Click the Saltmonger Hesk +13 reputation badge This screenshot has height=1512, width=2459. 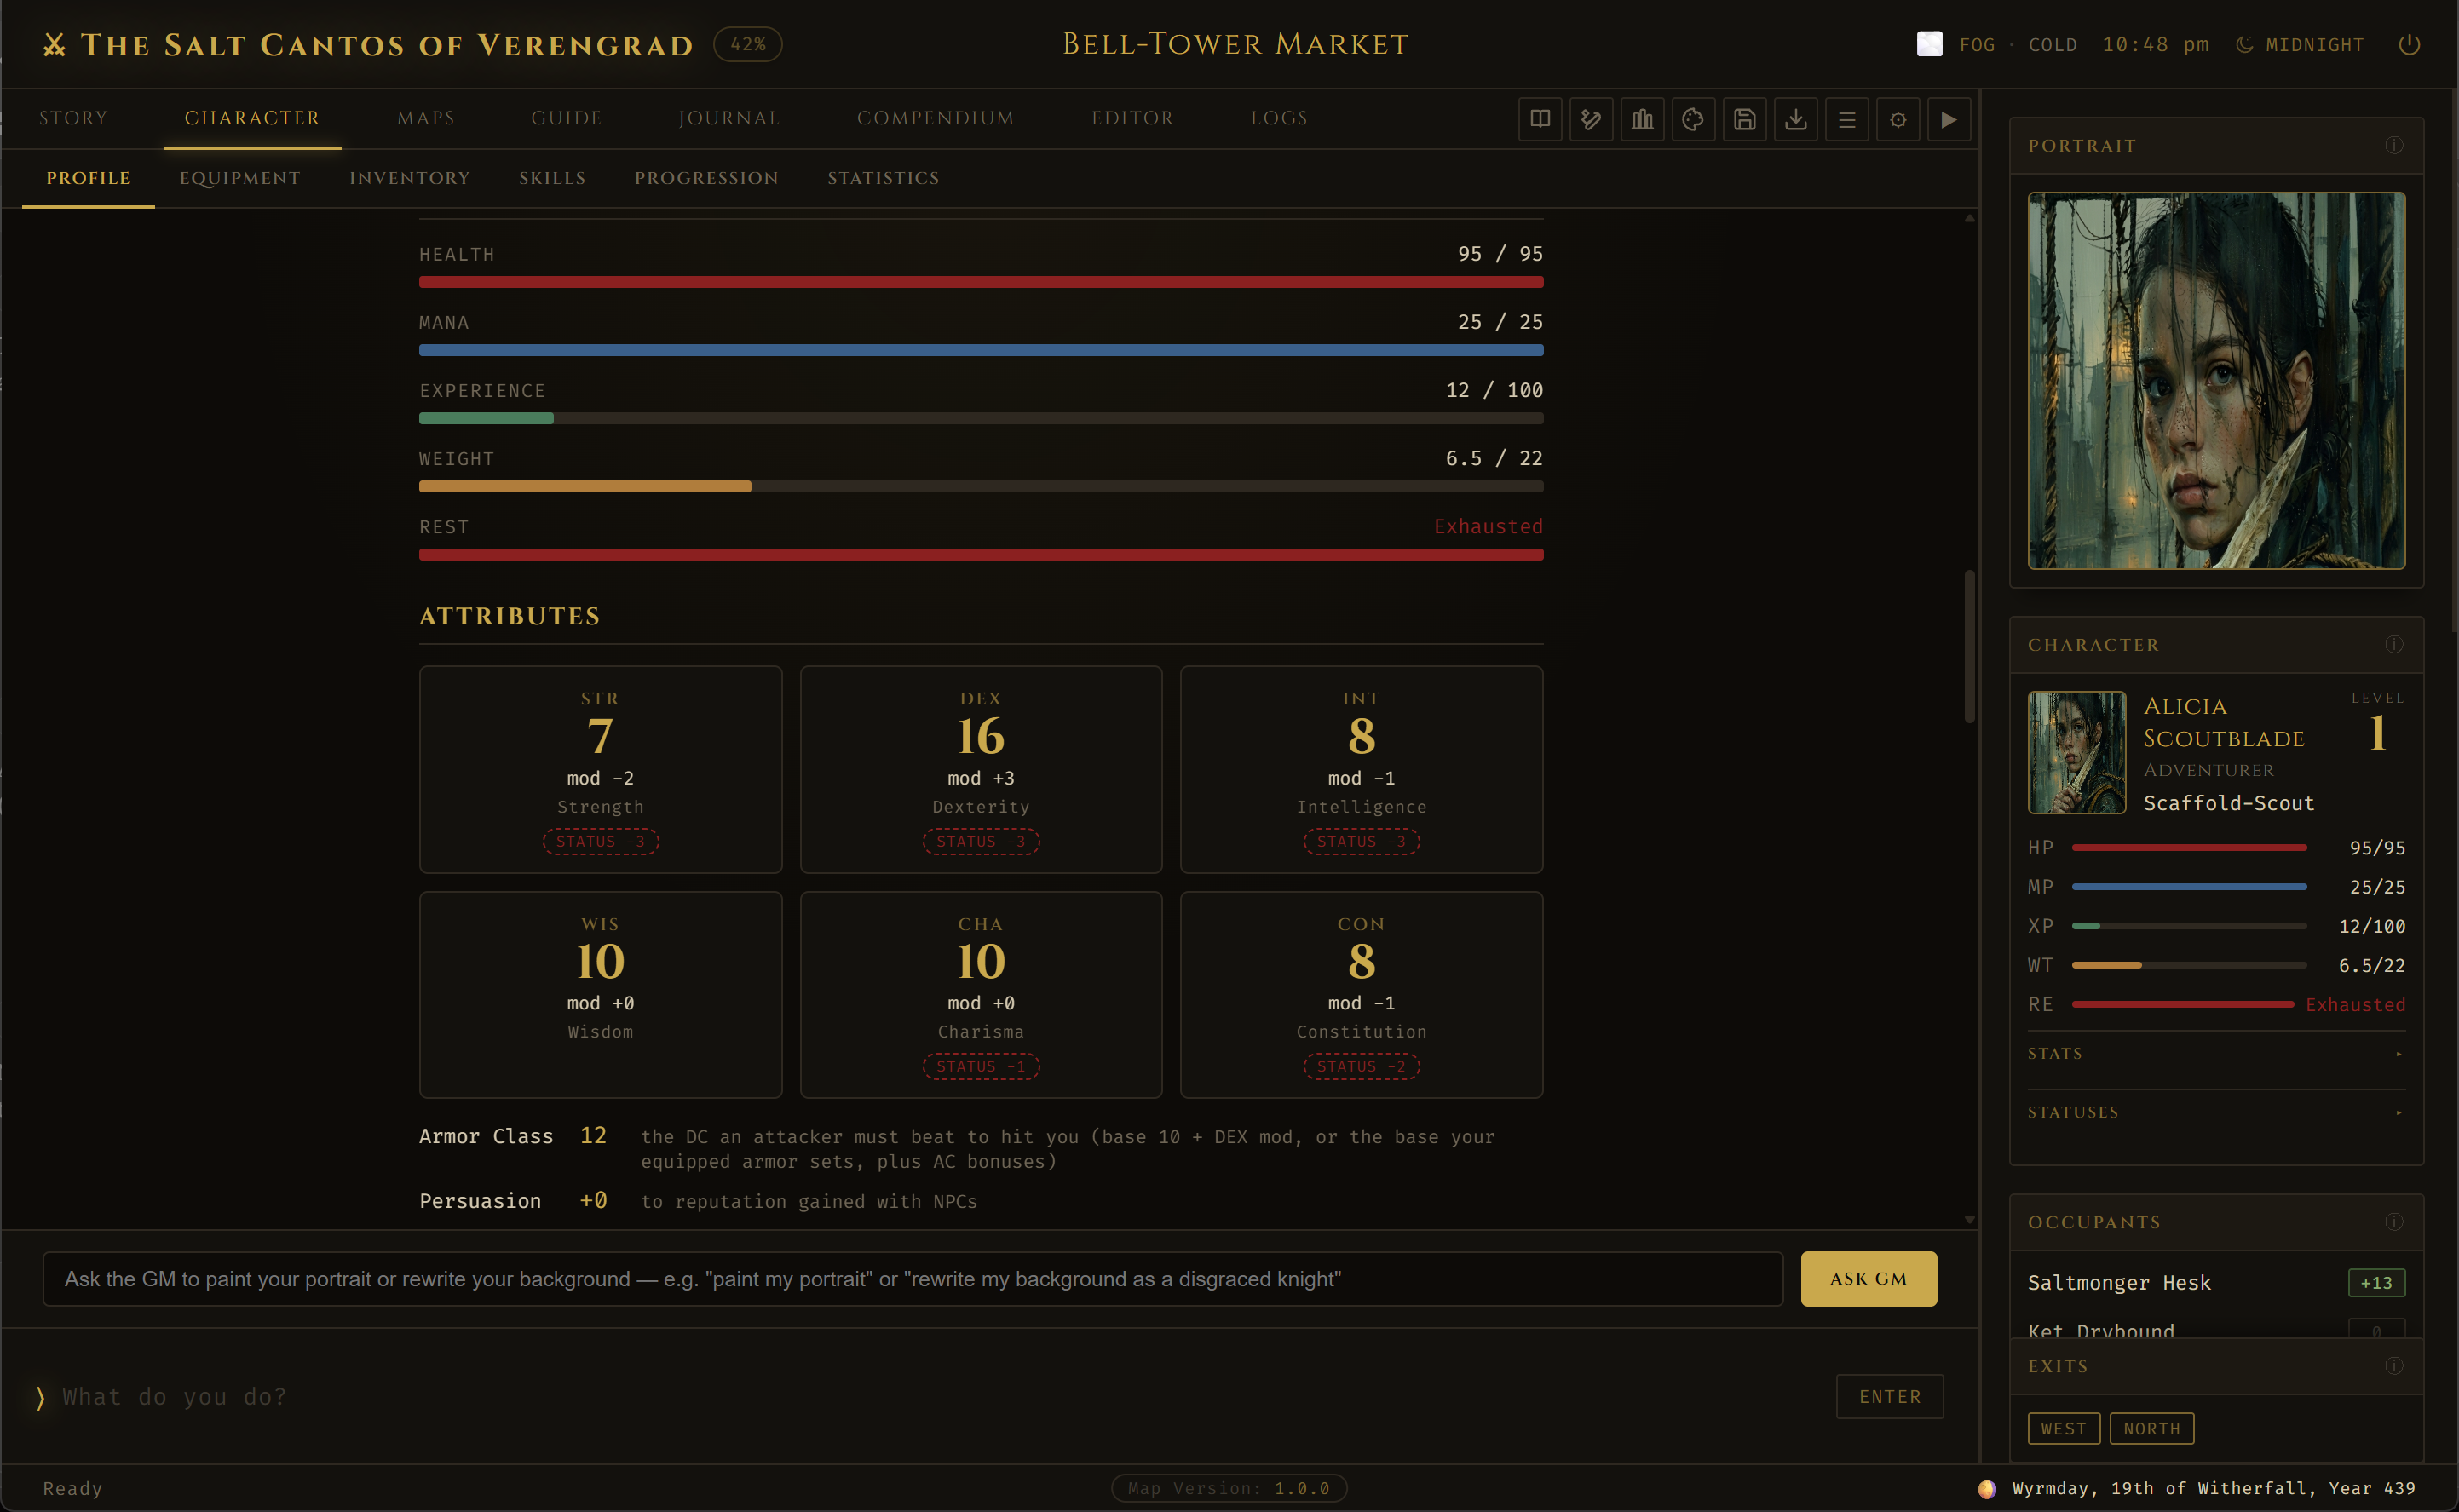click(2376, 1282)
